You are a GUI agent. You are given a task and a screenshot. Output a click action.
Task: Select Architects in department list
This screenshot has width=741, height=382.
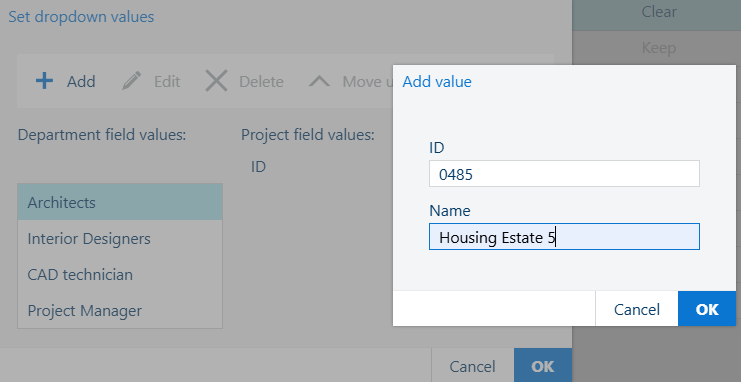click(x=120, y=202)
